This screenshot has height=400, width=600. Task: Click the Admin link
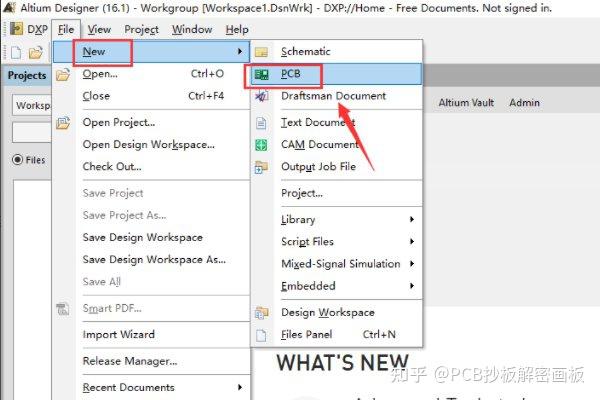click(x=524, y=103)
